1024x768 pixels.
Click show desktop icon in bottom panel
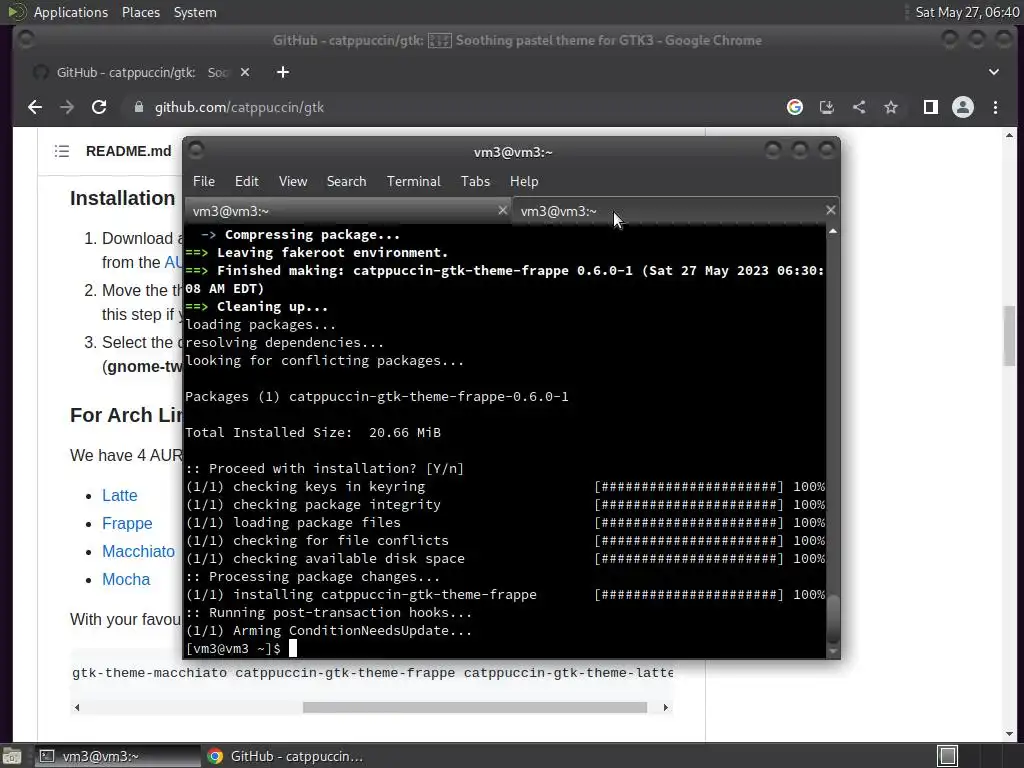point(12,756)
